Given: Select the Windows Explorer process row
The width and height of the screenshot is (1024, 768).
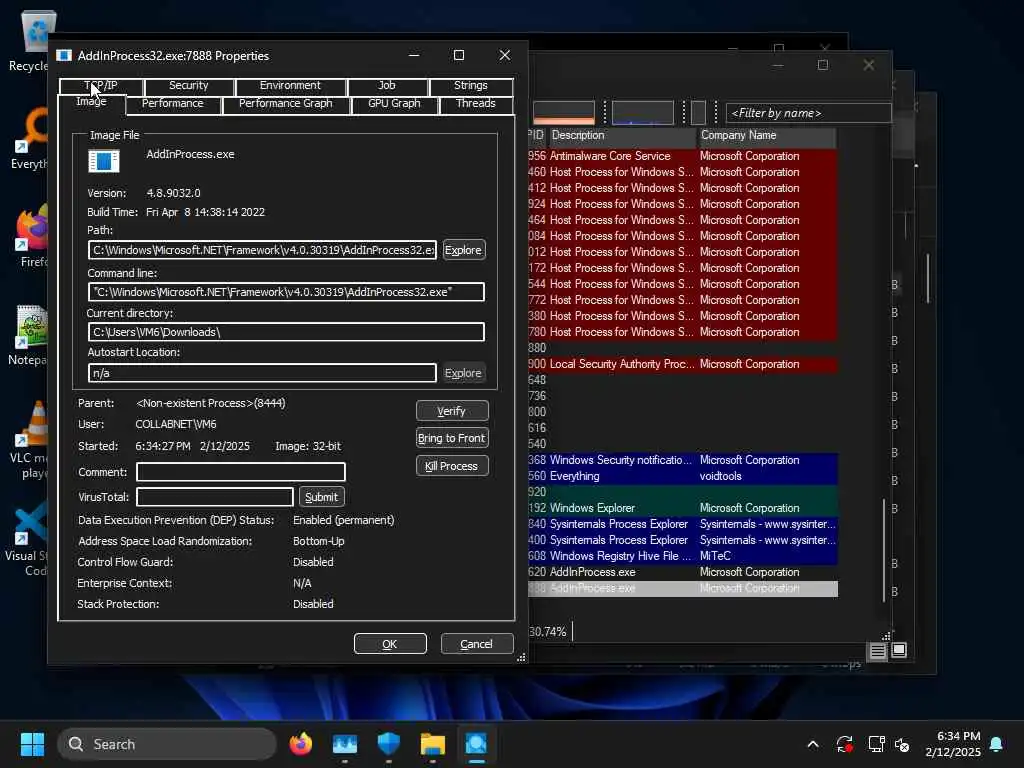Looking at the screenshot, I should (682, 508).
